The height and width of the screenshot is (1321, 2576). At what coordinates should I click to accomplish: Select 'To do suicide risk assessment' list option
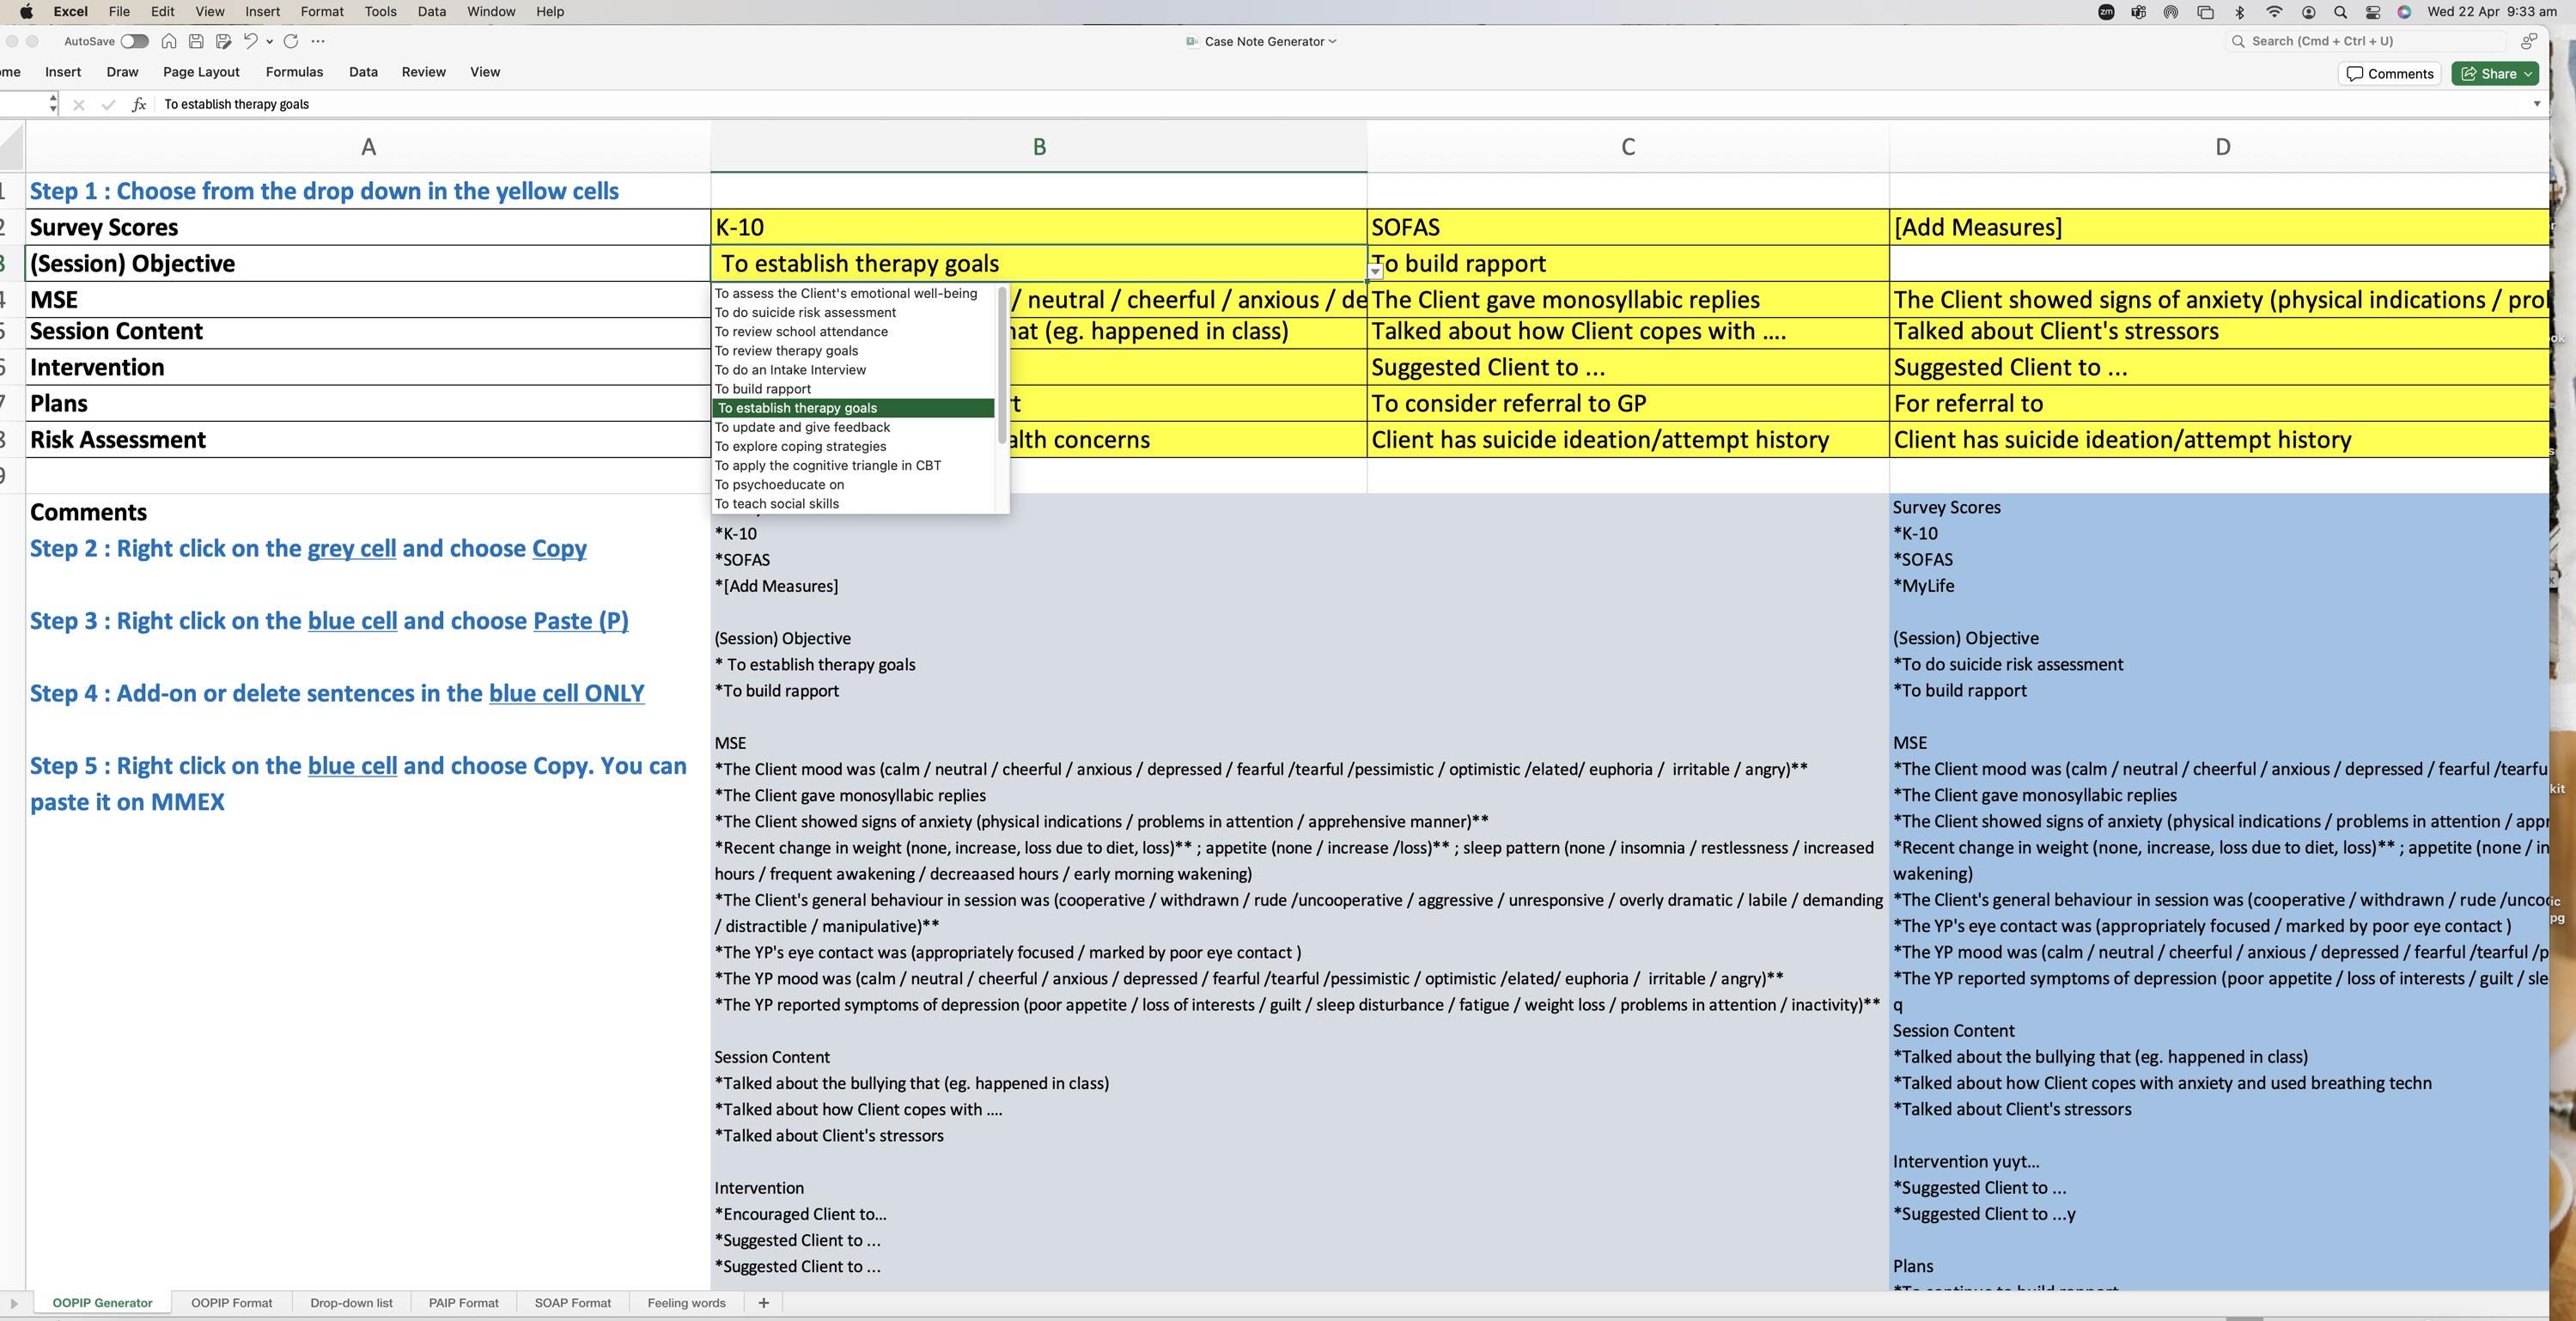853,312
